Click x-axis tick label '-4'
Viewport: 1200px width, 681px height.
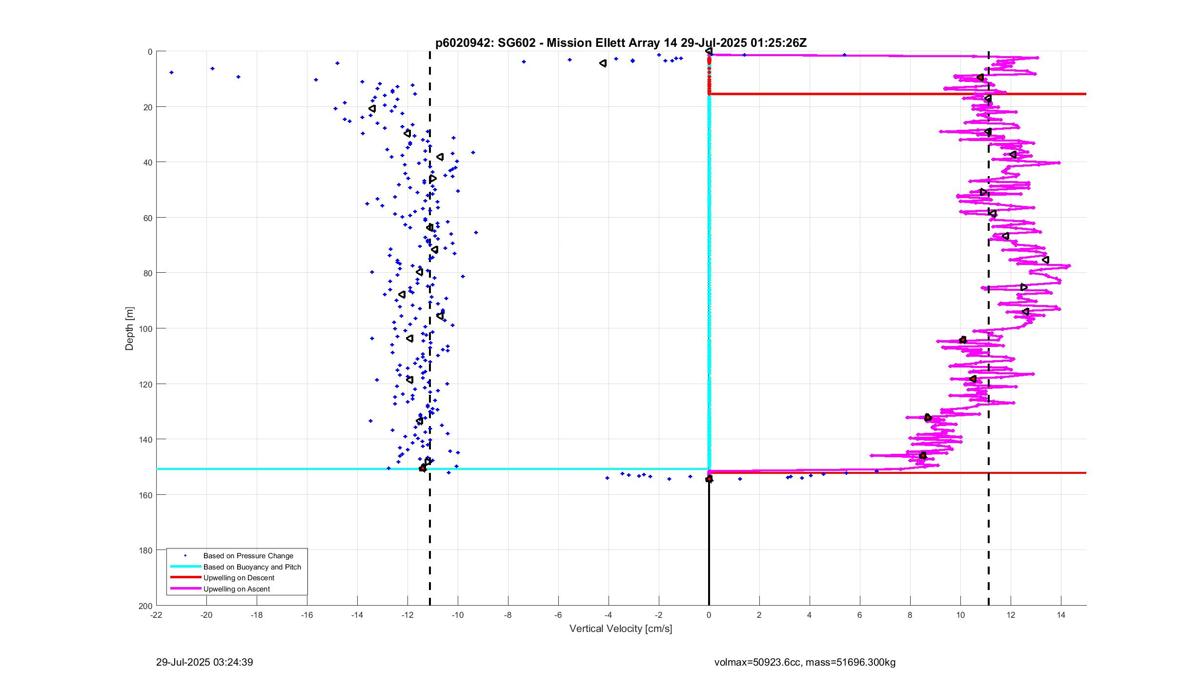click(608, 615)
